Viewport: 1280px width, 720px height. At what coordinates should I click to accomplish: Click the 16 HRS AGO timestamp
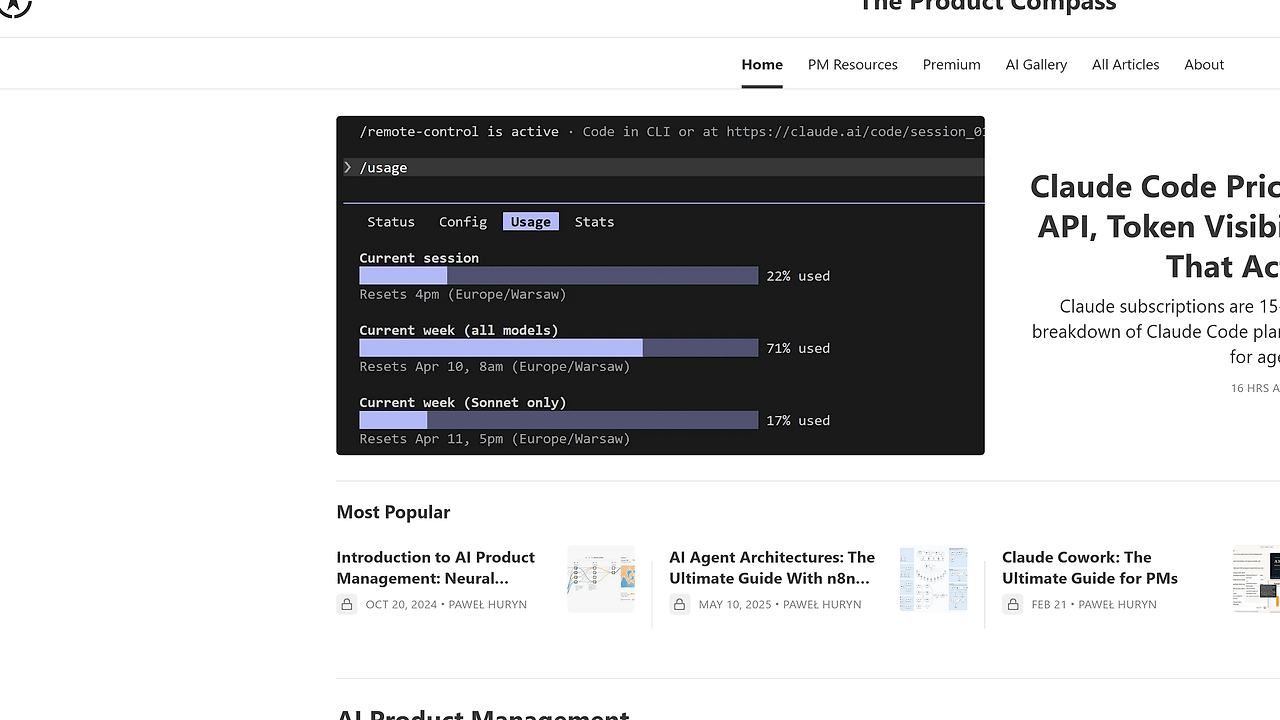[x=1255, y=388]
